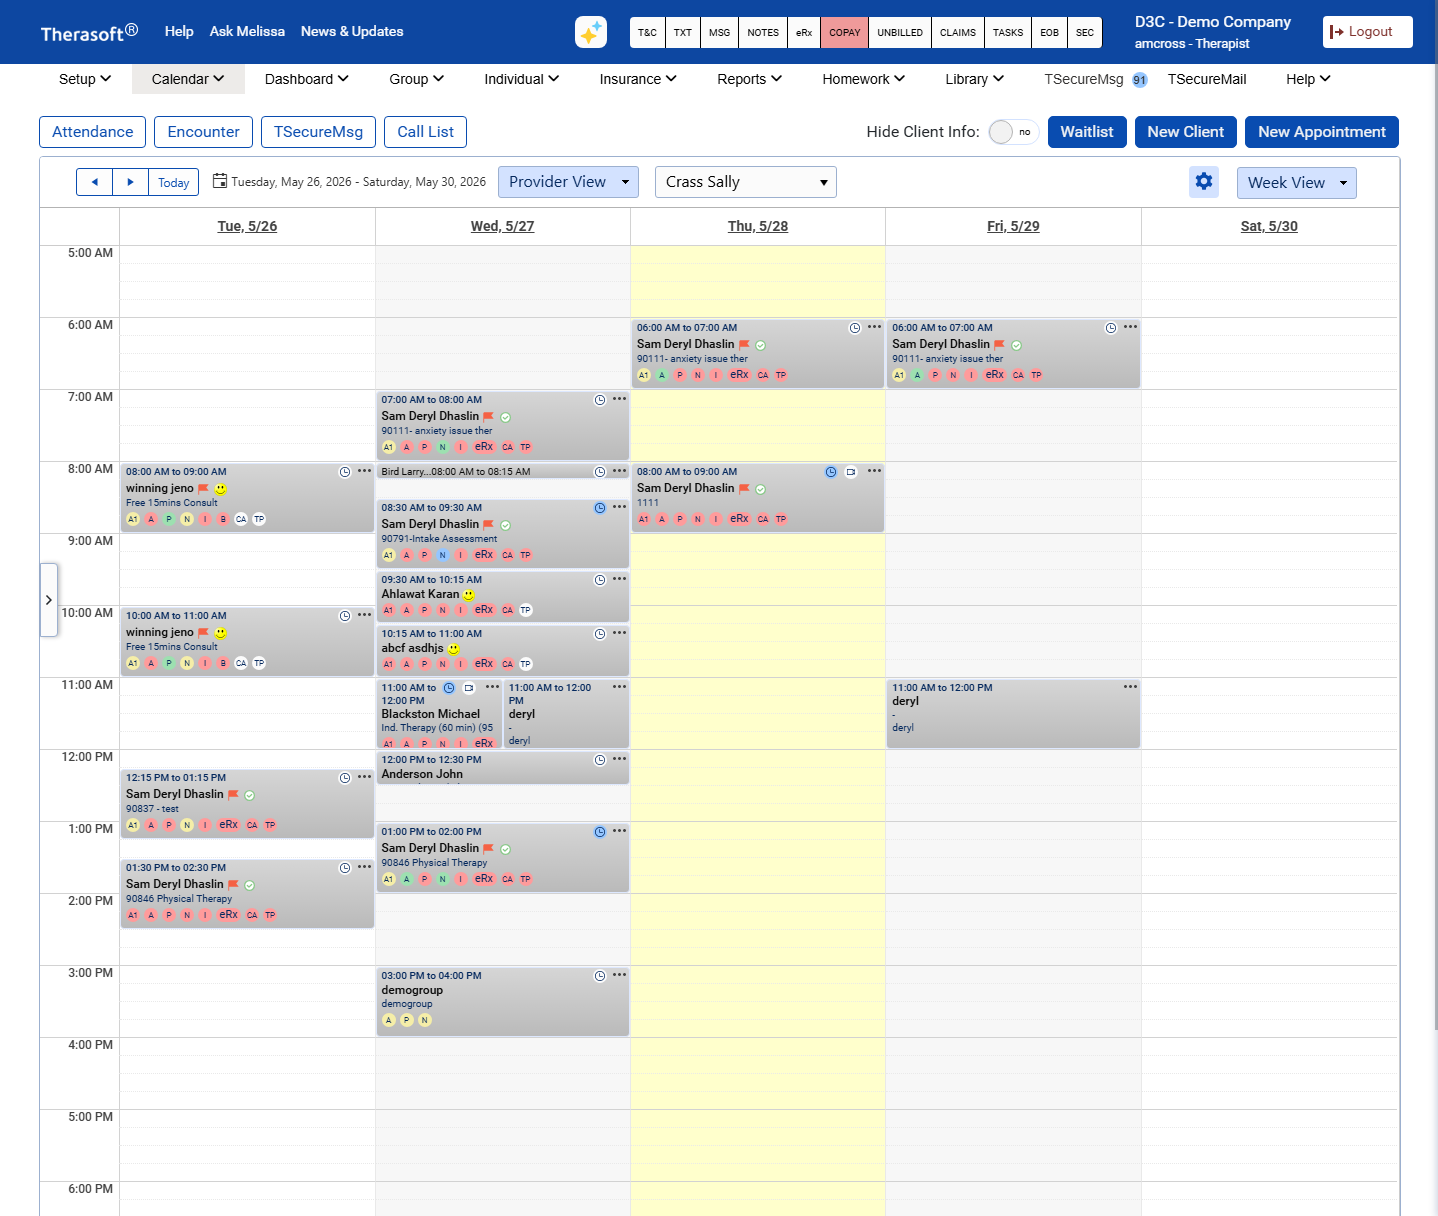This screenshot has height=1216, width=1438.
Task: Open the Waitlist button
Action: point(1087,132)
